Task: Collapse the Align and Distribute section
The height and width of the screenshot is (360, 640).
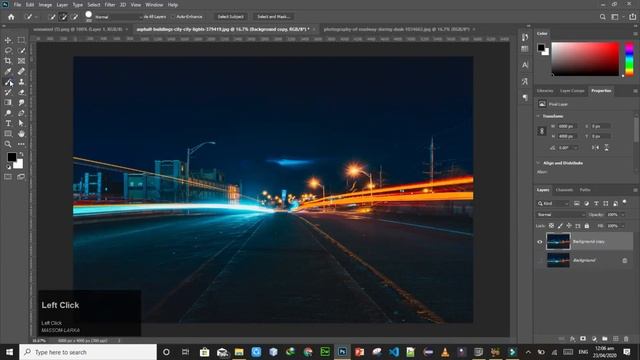Action: tap(538, 163)
